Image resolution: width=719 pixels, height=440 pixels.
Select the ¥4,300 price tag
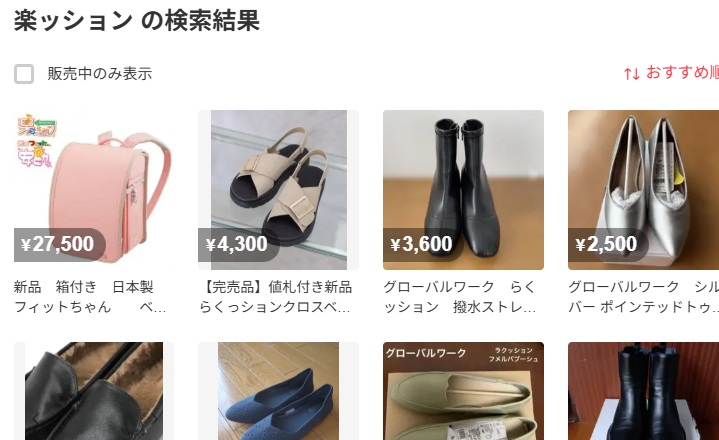pyautogui.click(x=238, y=245)
